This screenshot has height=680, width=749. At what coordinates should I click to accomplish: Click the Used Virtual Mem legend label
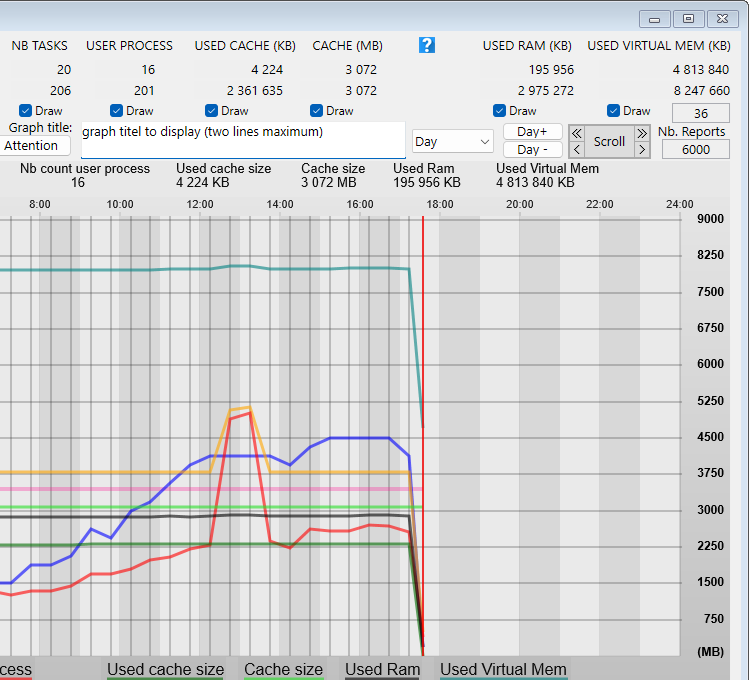pyautogui.click(x=503, y=670)
